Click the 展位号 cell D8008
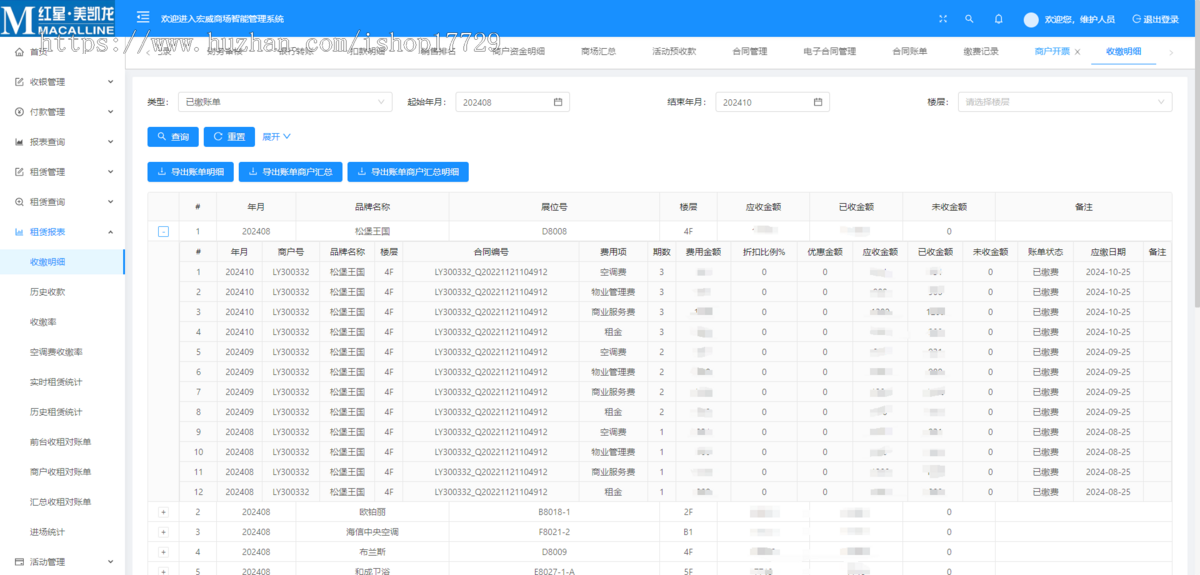1200x575 pixels. coord(555,231)
